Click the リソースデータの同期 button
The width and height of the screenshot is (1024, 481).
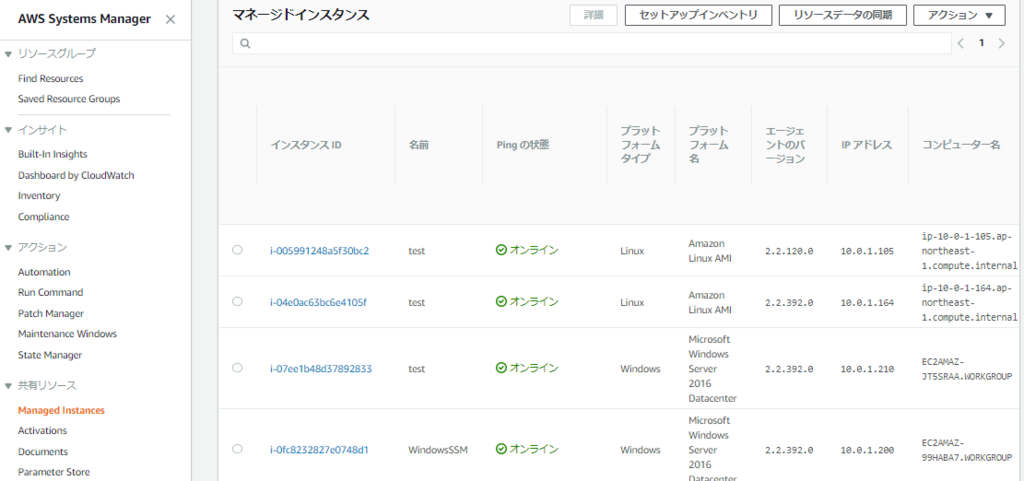(x=842, y=15)
